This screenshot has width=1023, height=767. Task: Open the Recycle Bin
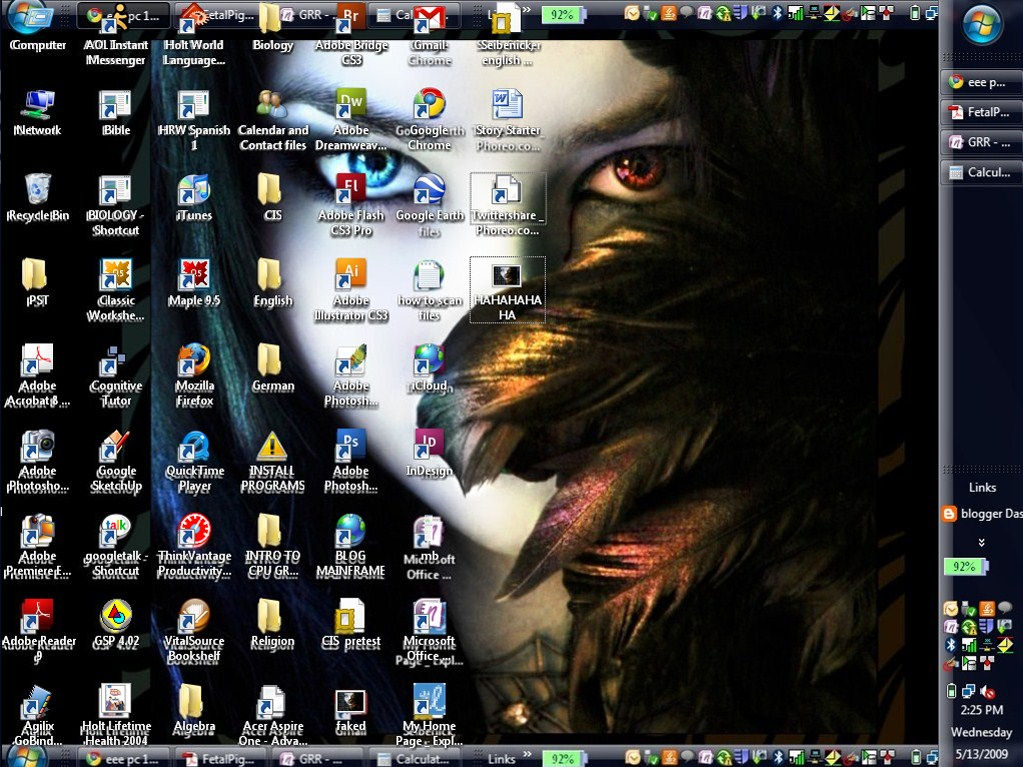coord(37,197)
